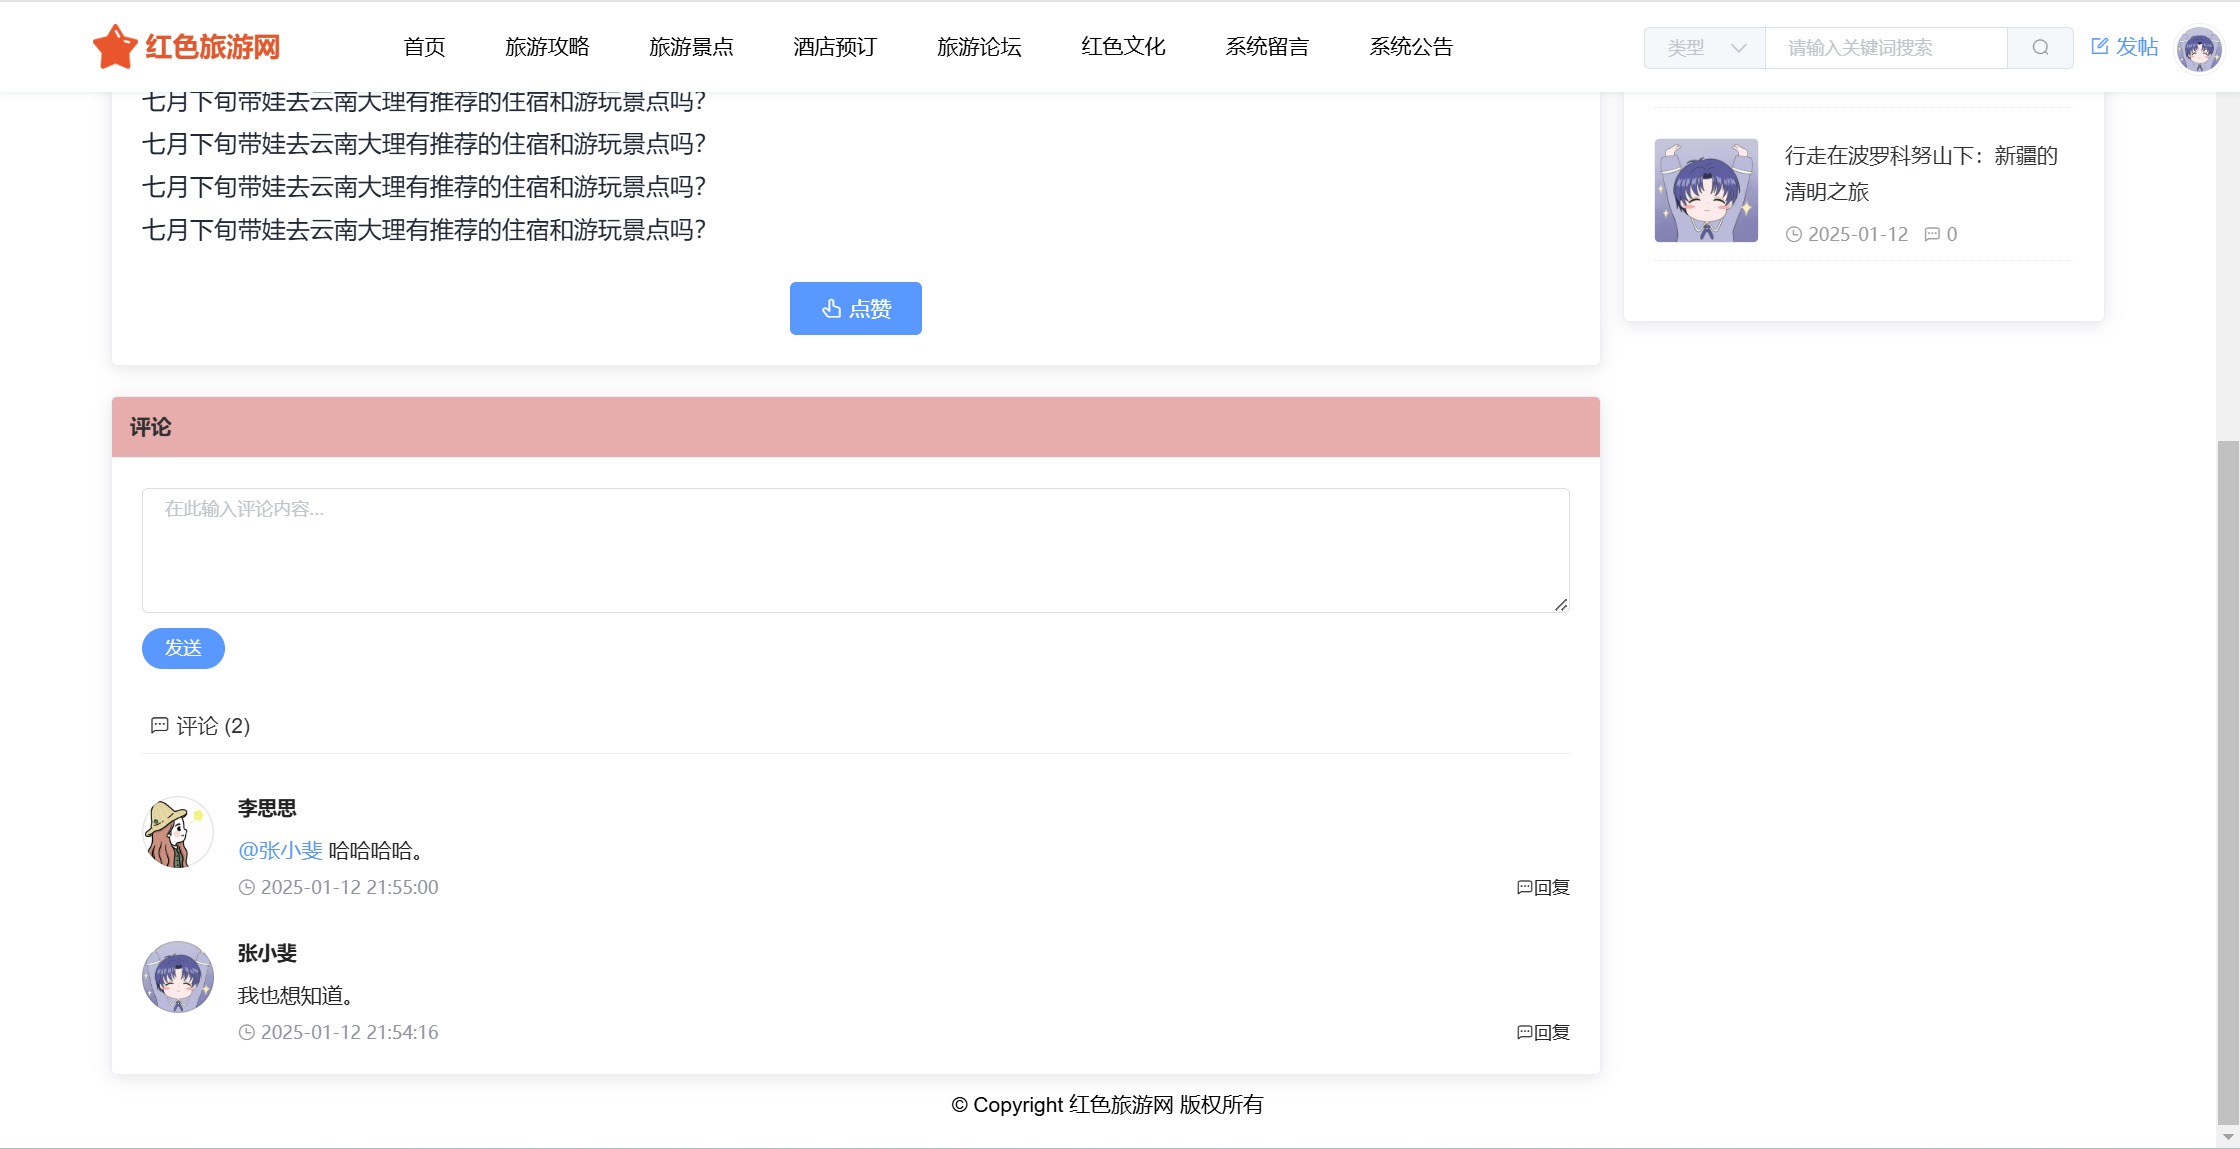Focus the comment content text area
The width and height of the screenshot is (2240, 1149).
click(x=855, y=550)
